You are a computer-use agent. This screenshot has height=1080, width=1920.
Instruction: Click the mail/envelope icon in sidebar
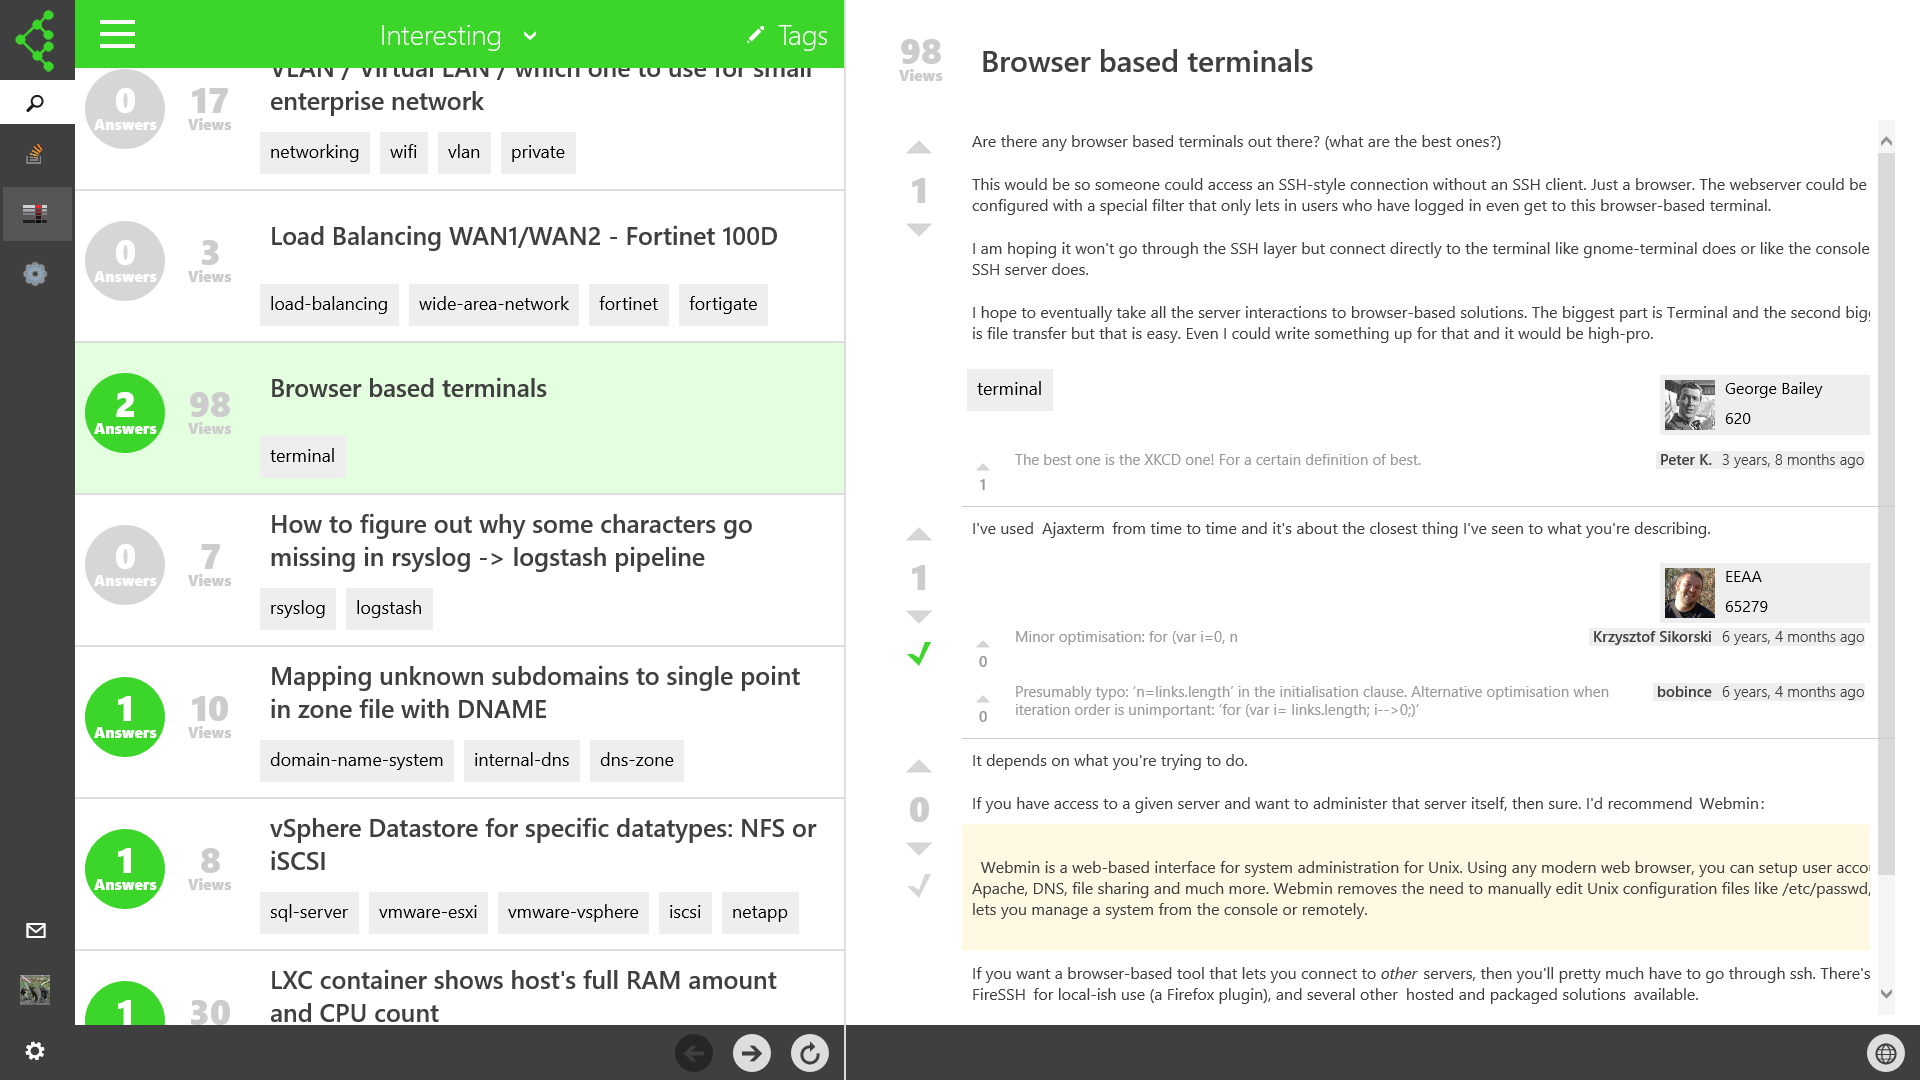pos(36,930)
